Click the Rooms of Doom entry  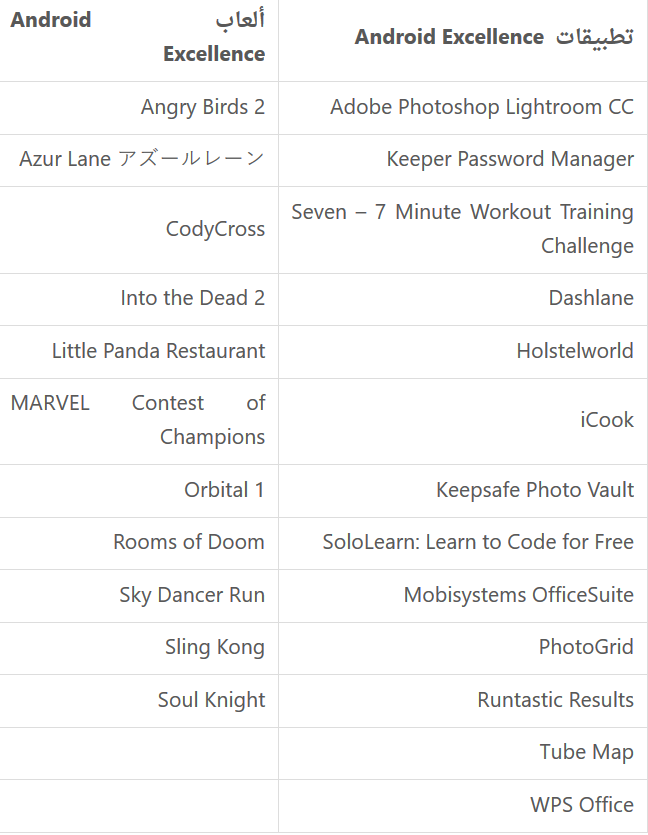tap(188, 542)
